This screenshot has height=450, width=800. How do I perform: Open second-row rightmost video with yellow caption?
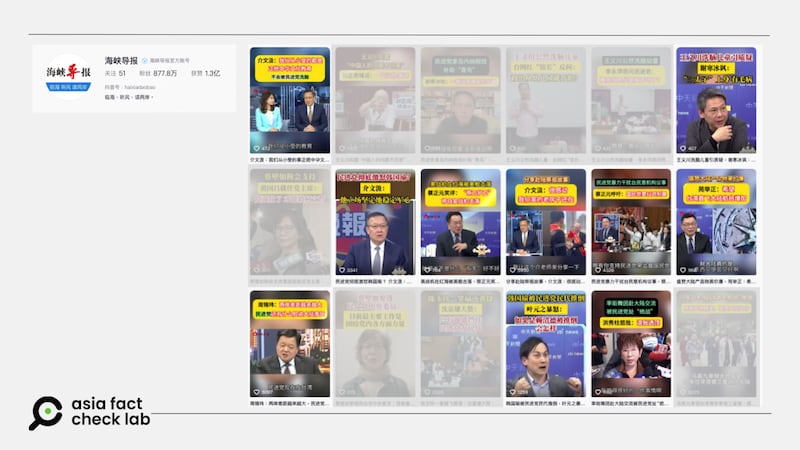[715, 221]
